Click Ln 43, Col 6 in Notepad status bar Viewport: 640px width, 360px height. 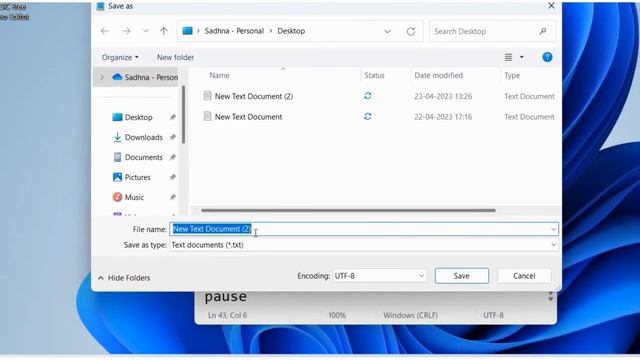227,316
